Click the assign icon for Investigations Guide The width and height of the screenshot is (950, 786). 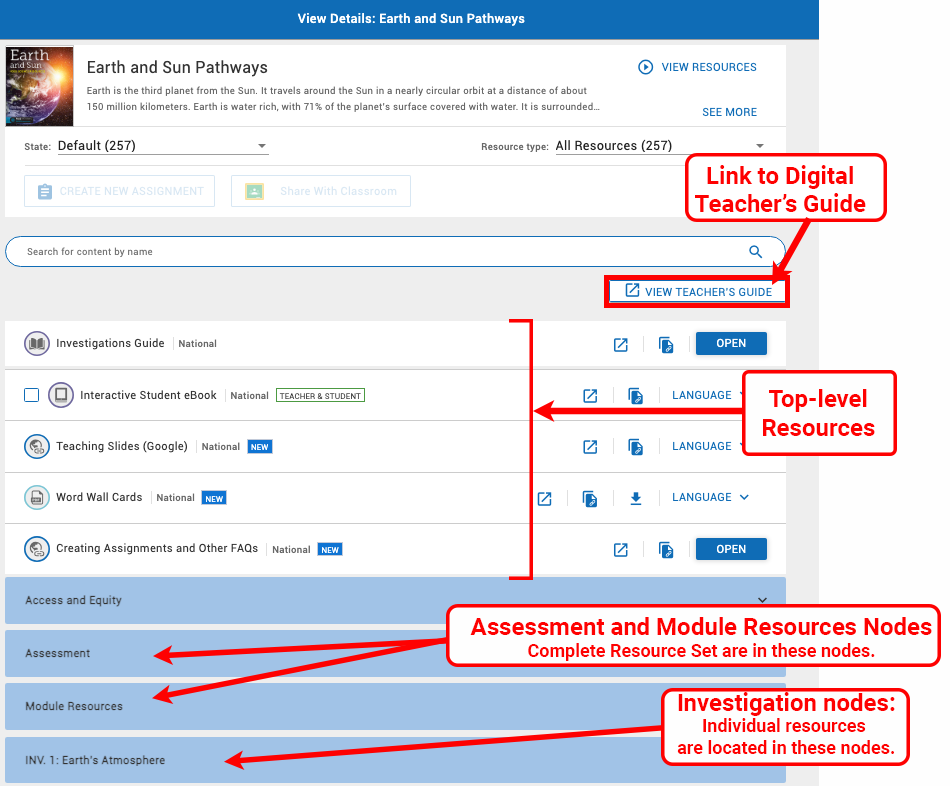coord(667,344)
